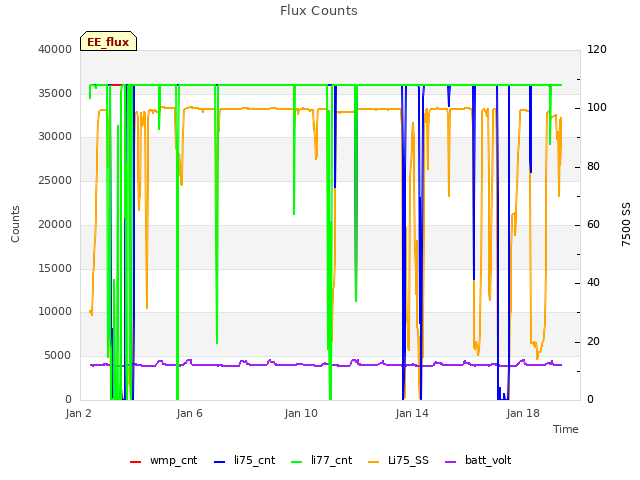
Task: Click the red wmp_cnt legend swatch
Action: point(136,462)
